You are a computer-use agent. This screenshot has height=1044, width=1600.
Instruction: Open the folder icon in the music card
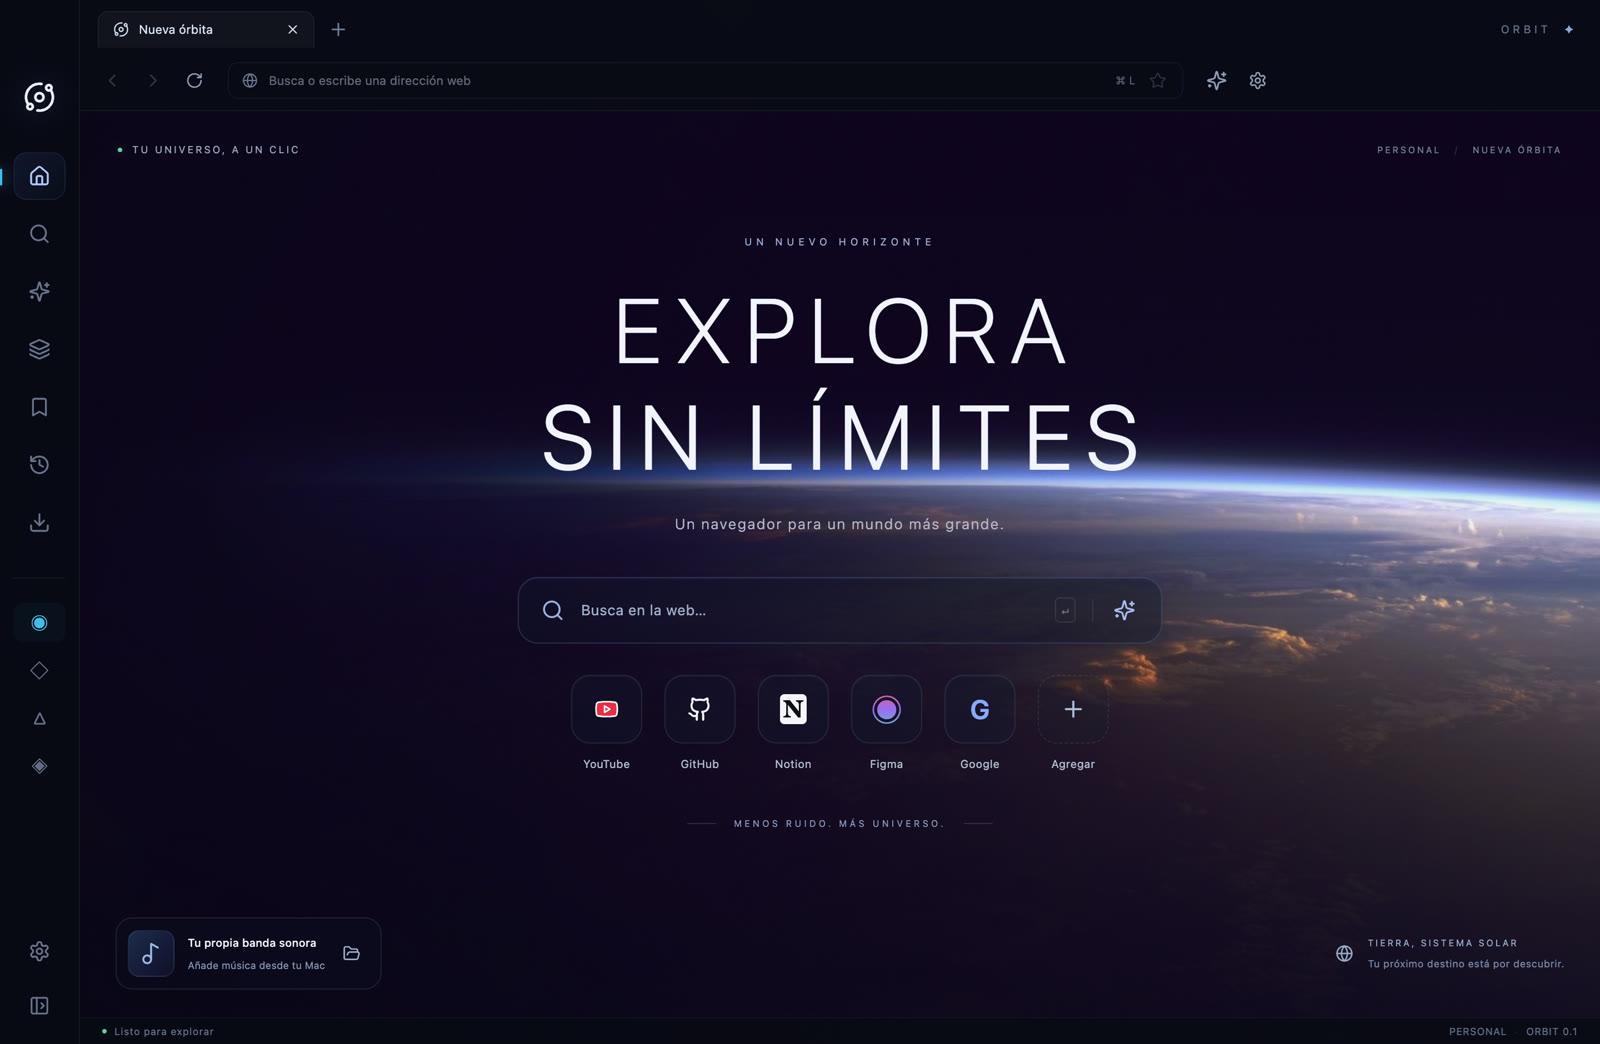click(x=352, y=953)
